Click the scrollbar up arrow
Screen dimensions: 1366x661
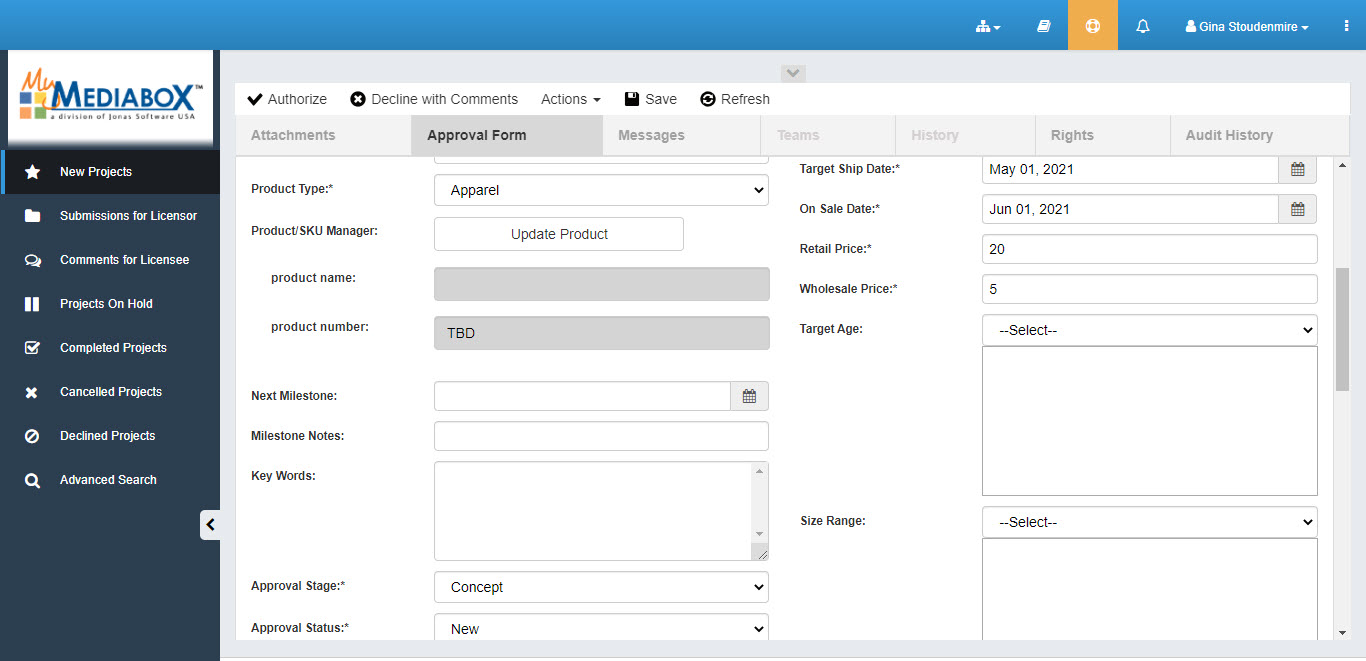[1342, 165]
